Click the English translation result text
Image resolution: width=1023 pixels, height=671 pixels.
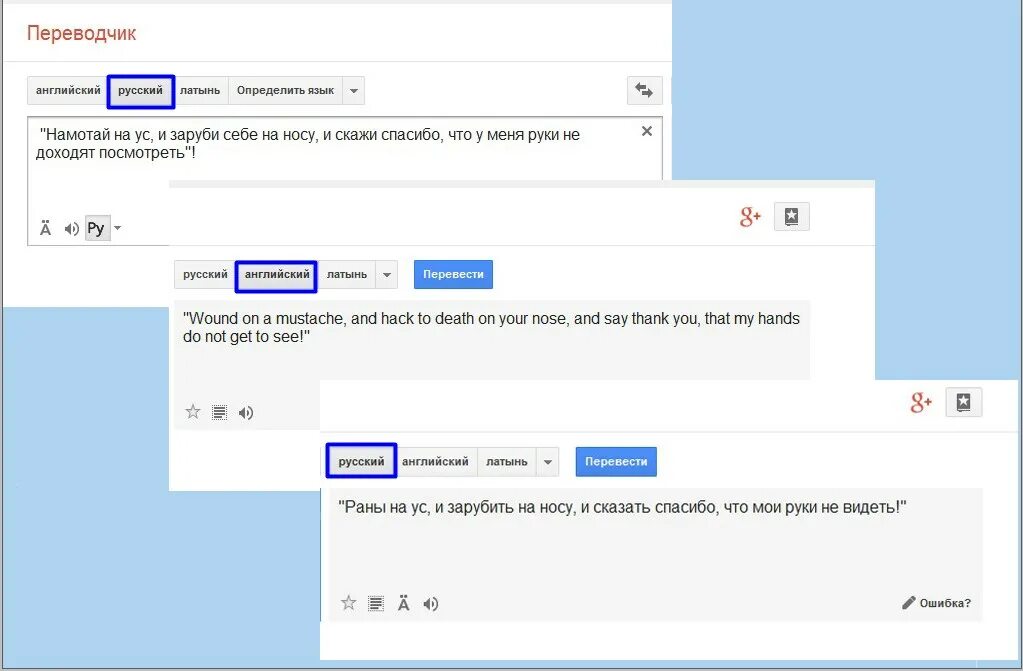491,328
